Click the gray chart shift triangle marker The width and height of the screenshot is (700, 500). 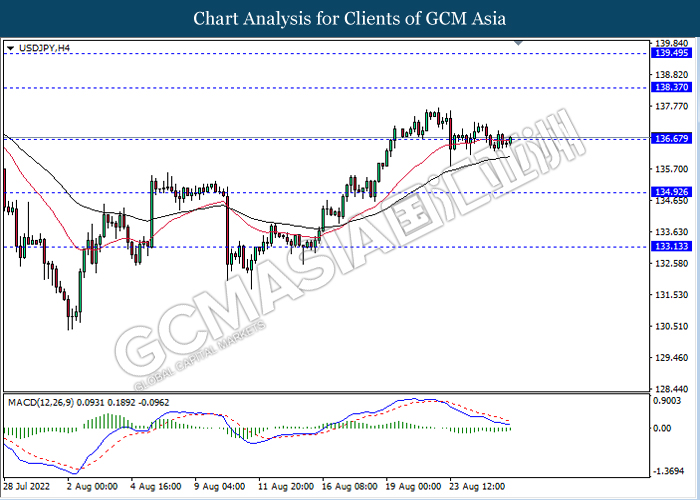[x=518, y=43]
